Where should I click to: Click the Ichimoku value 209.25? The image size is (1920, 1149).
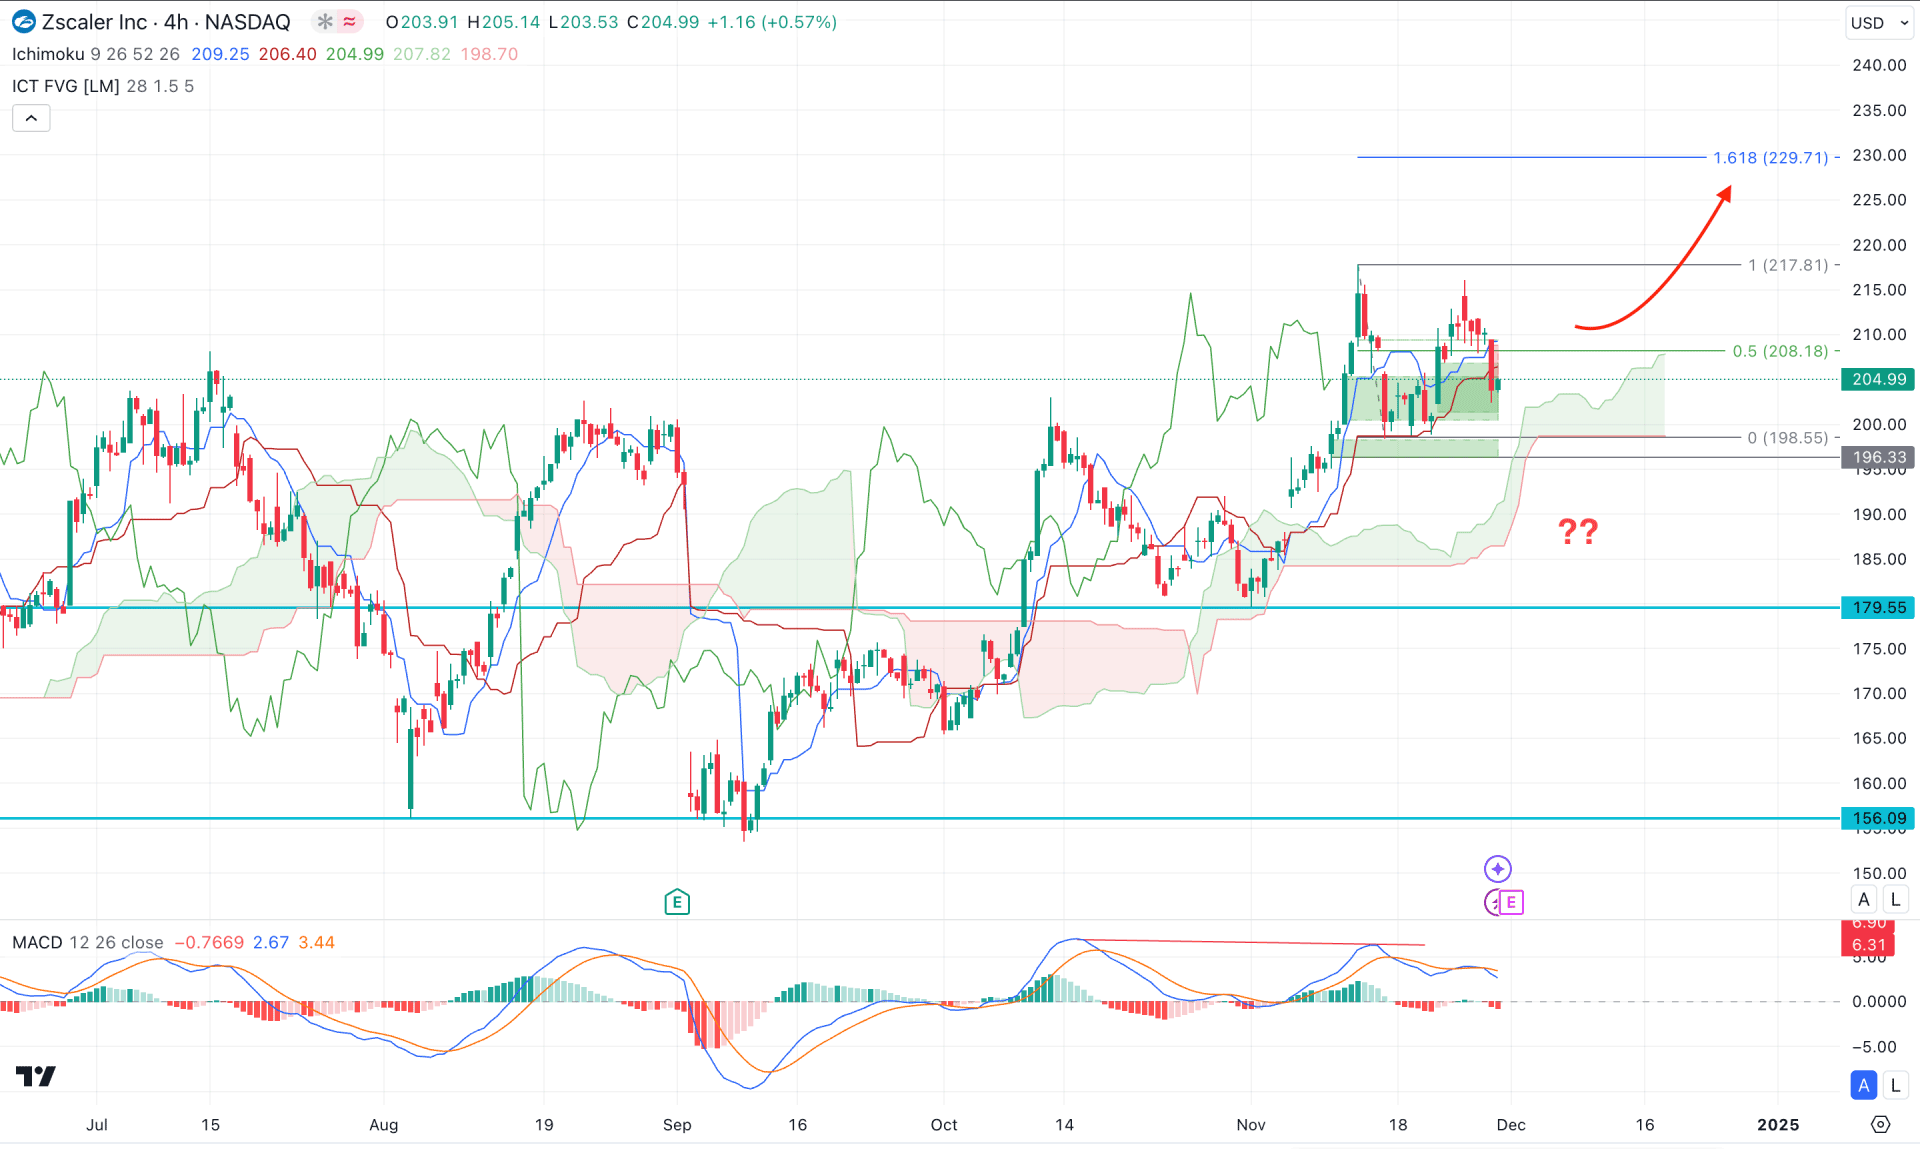220,54
